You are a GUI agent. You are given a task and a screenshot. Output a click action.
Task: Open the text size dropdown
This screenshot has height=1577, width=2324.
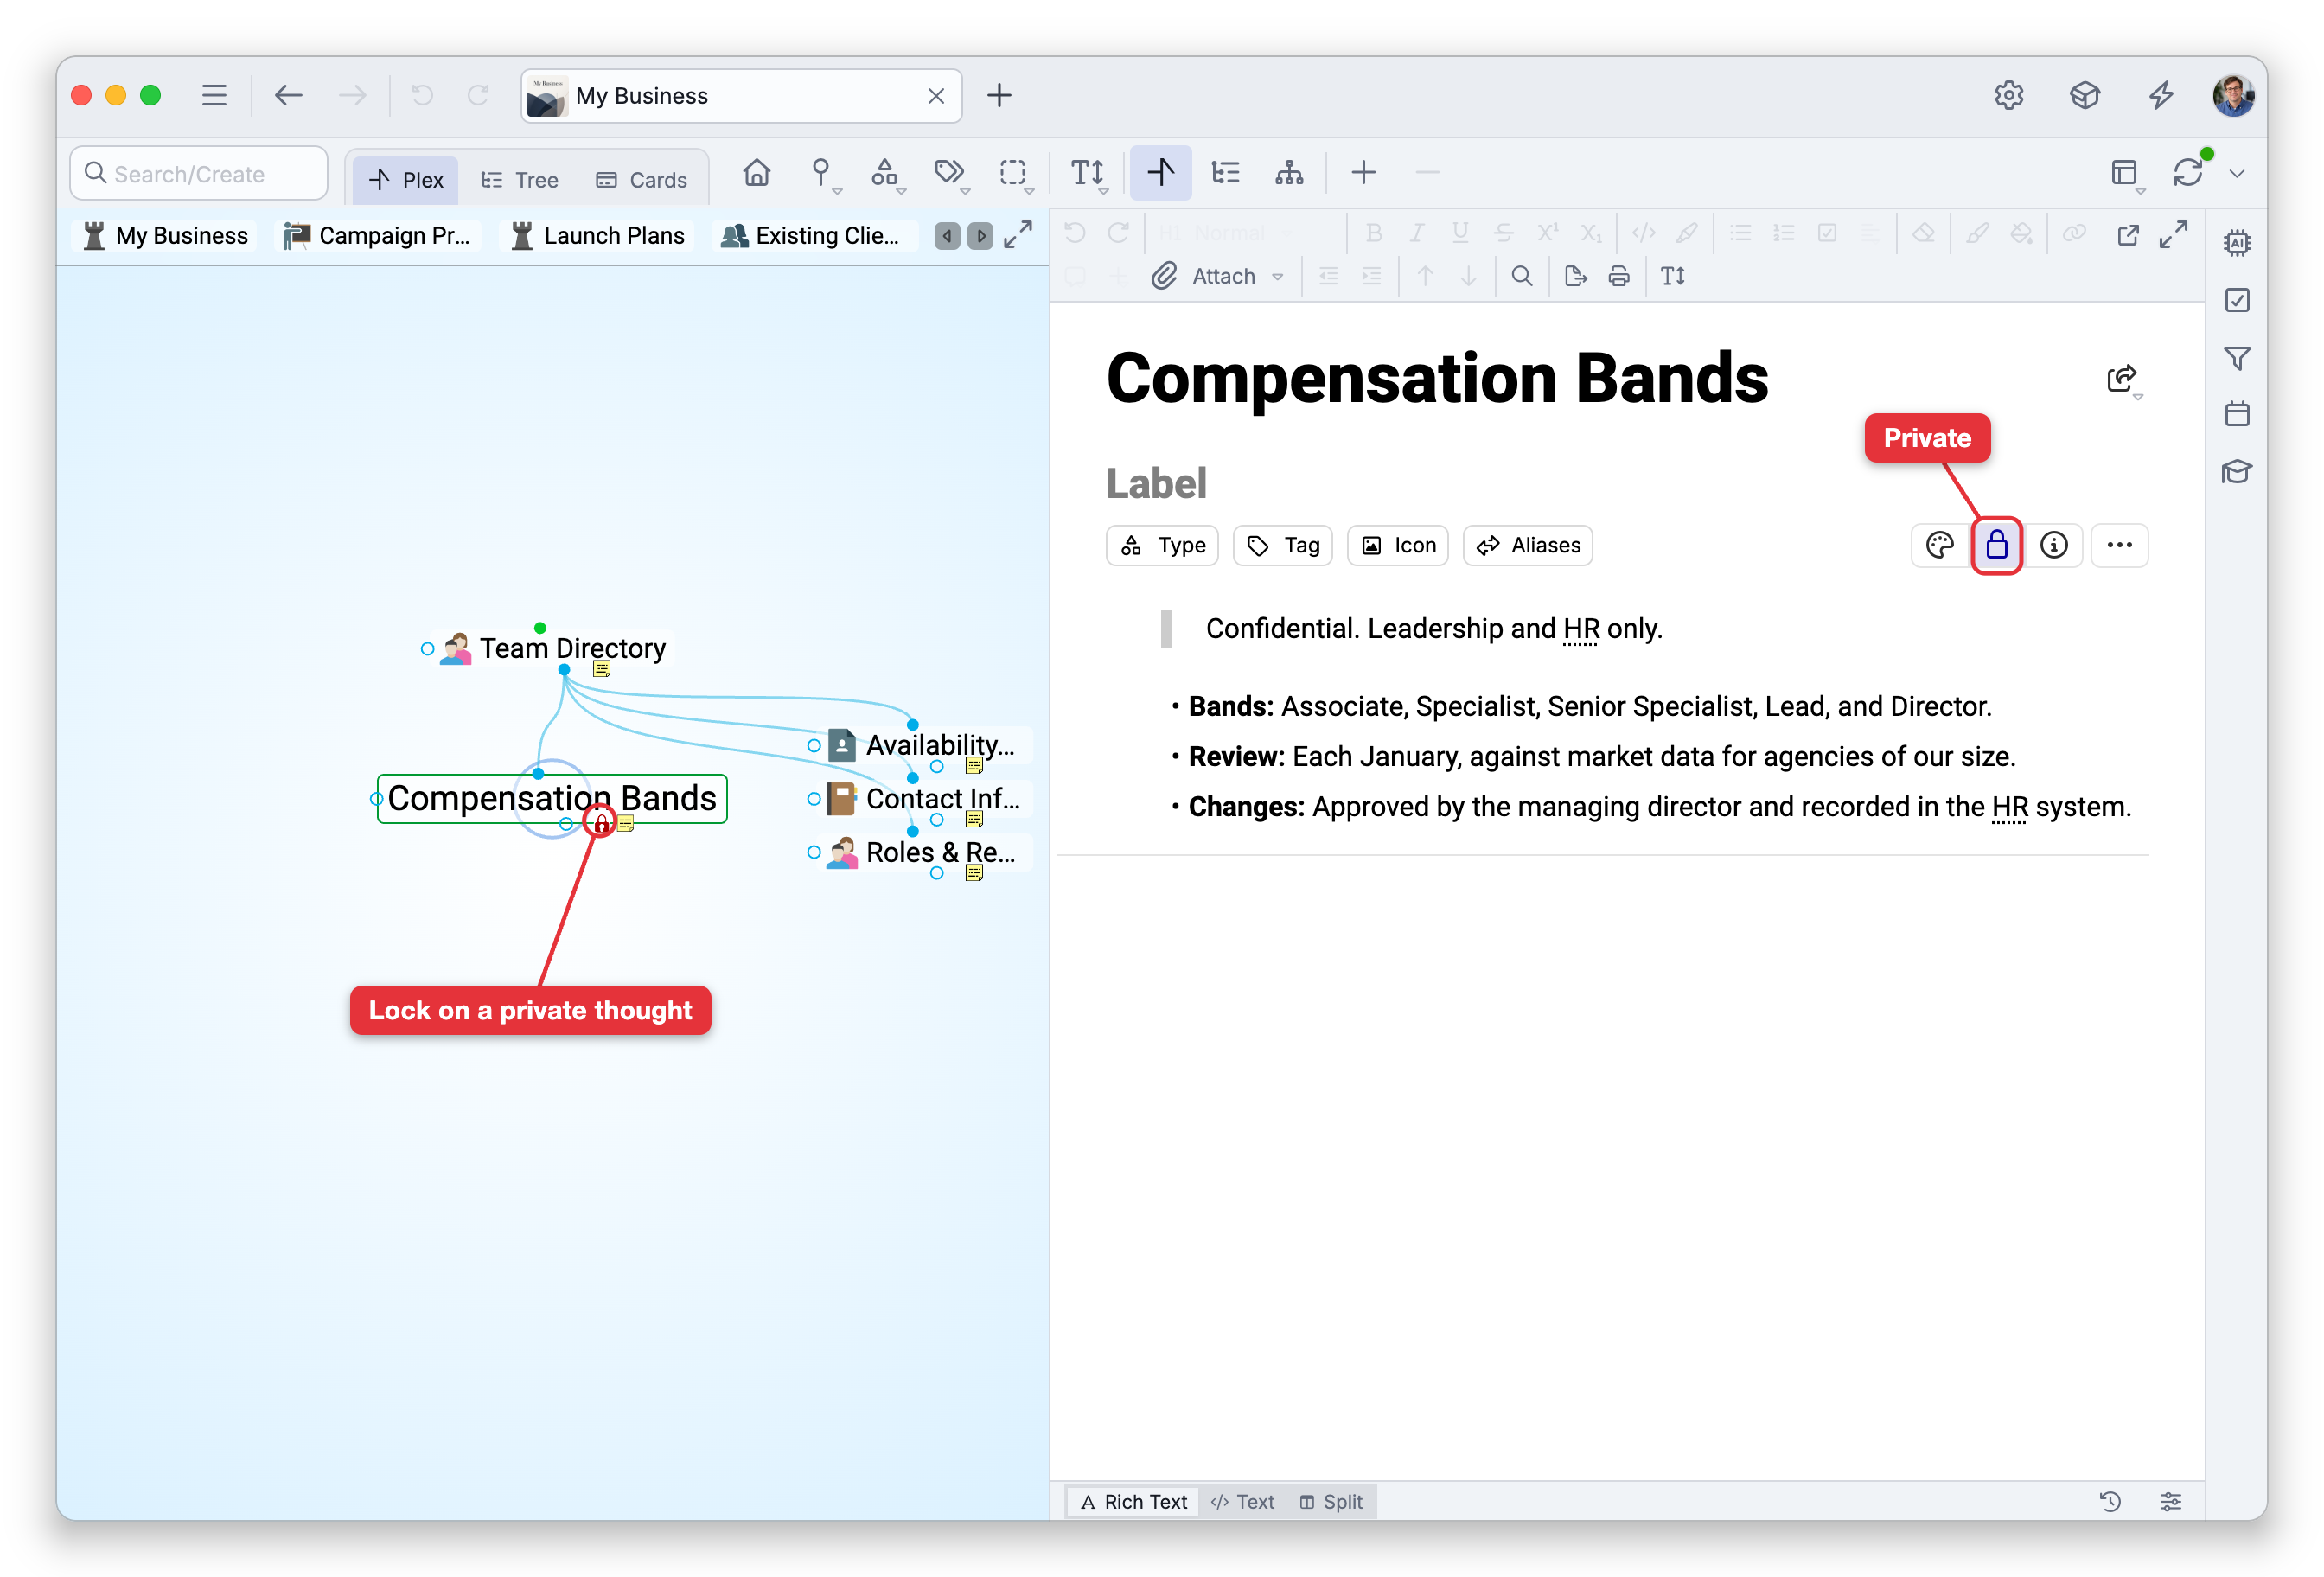click(x=1088, y=173)
